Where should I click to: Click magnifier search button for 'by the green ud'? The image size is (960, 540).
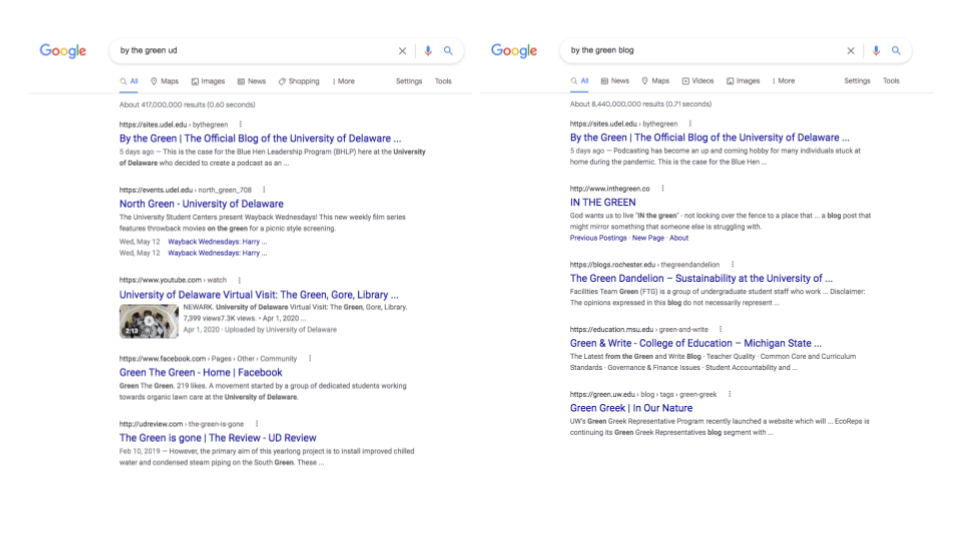448,51
